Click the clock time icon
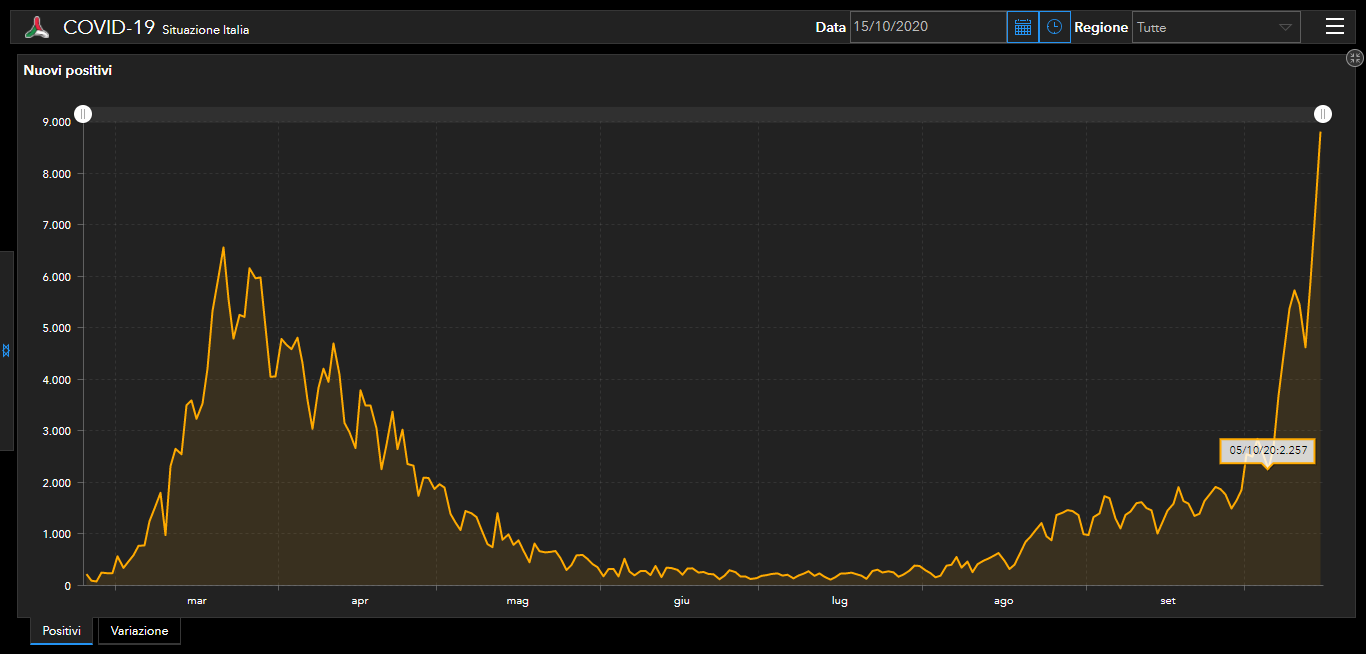This screenshot has height=654, width=1366. pyautogui.click(x=1054, y=27)
